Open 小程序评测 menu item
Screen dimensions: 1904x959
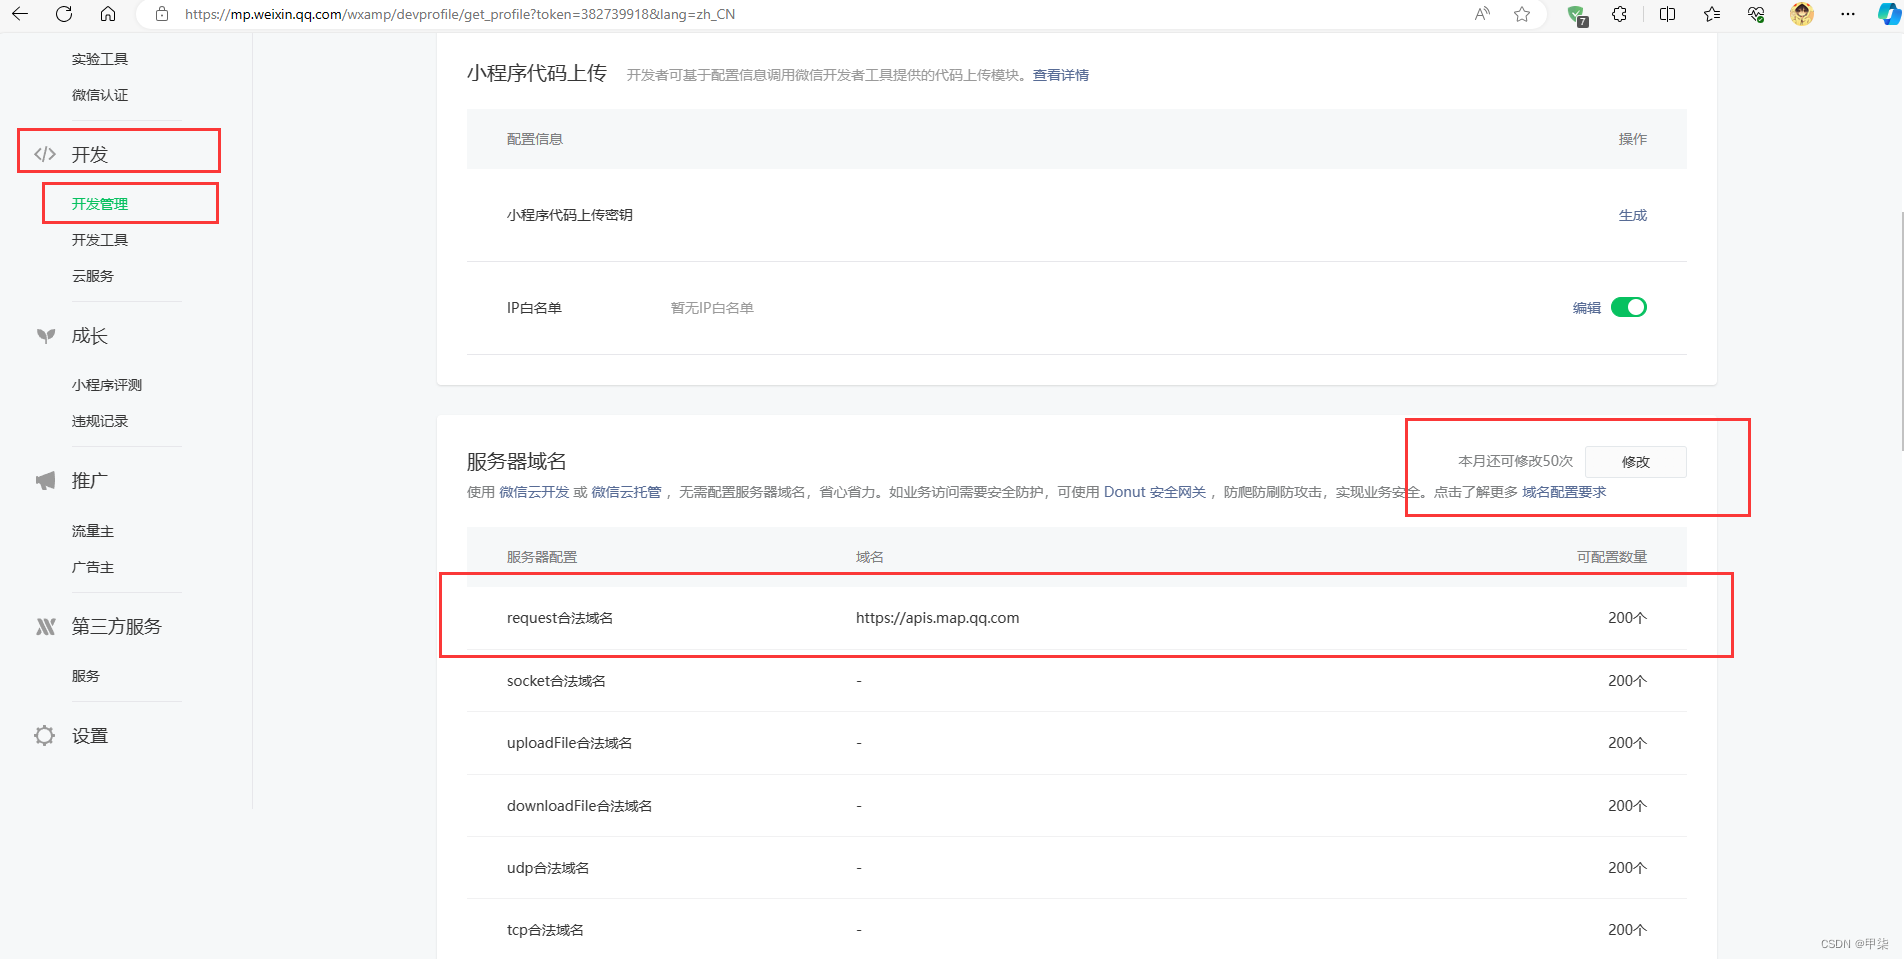click(x=107, y=385)
